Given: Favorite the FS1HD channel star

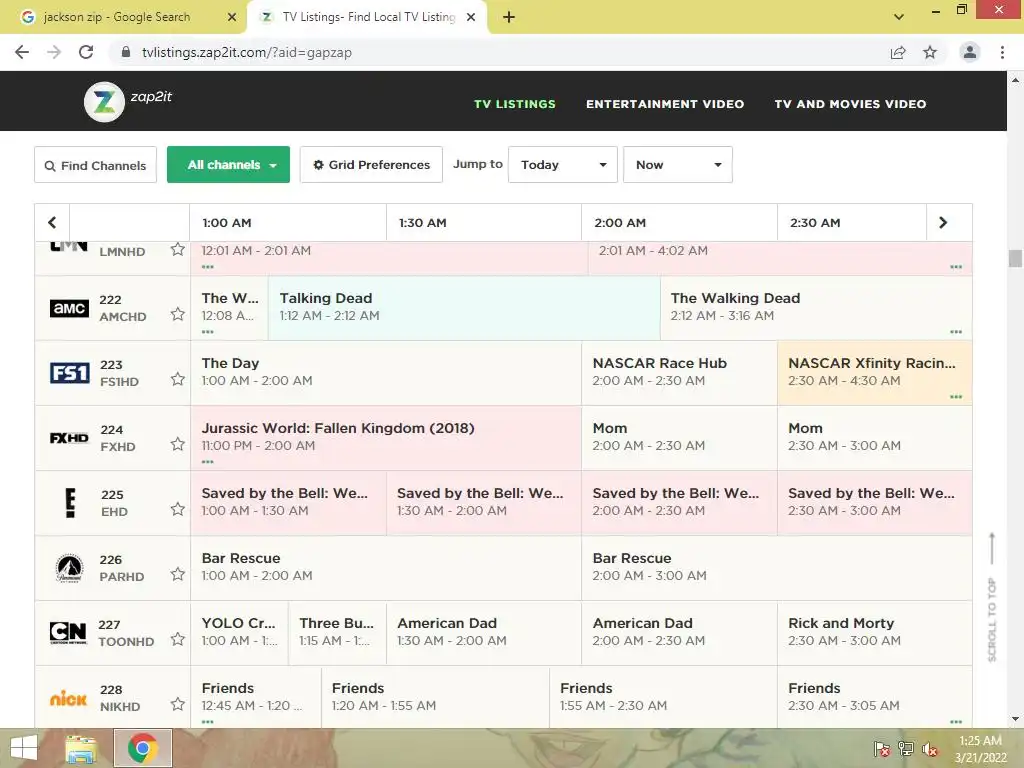Looking at the screenshot, I should [178, 379].
